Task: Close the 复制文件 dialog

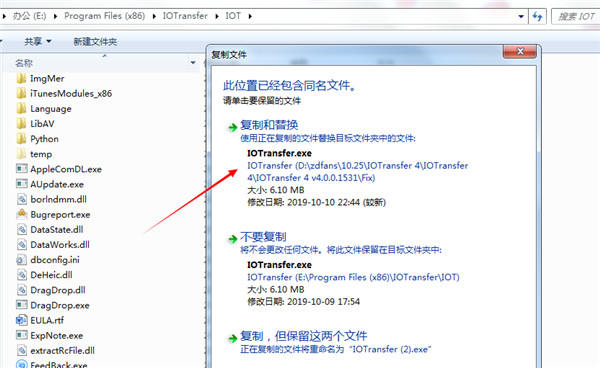Action: point(520,52)
